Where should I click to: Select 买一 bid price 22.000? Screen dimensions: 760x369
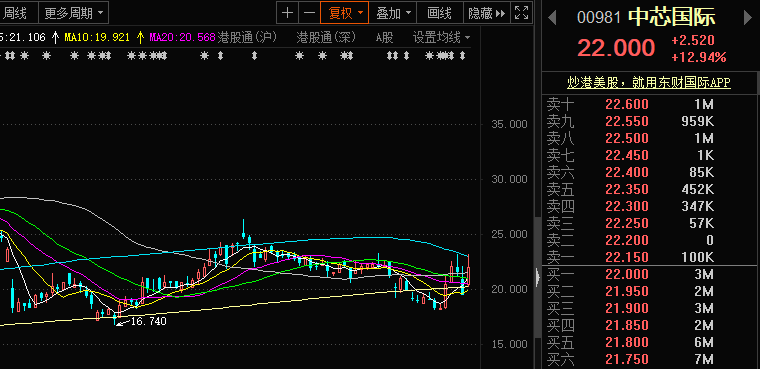tap(627, 274)
